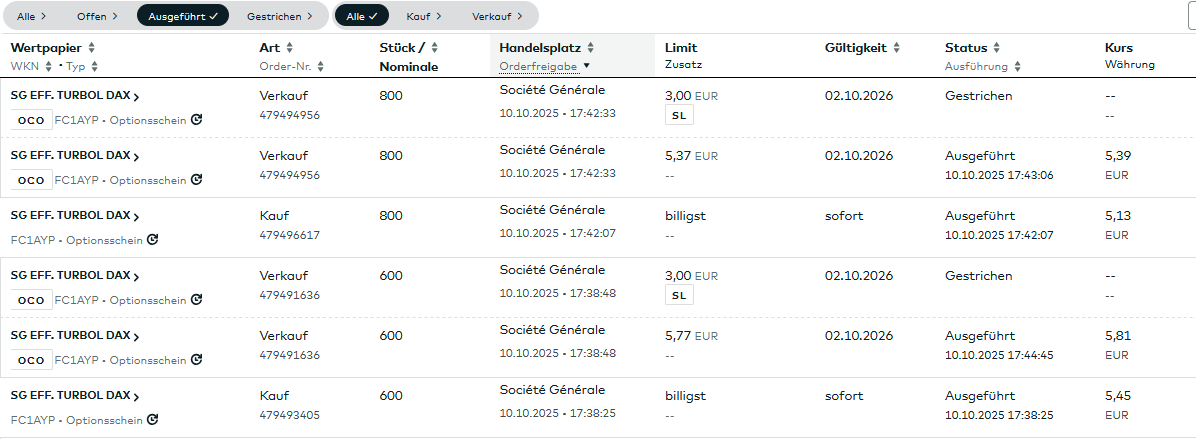The width and height of the screenshot is (1196, 439).
Task: Click the Handelsplatz column header
Action: click(x=540, y=48)
